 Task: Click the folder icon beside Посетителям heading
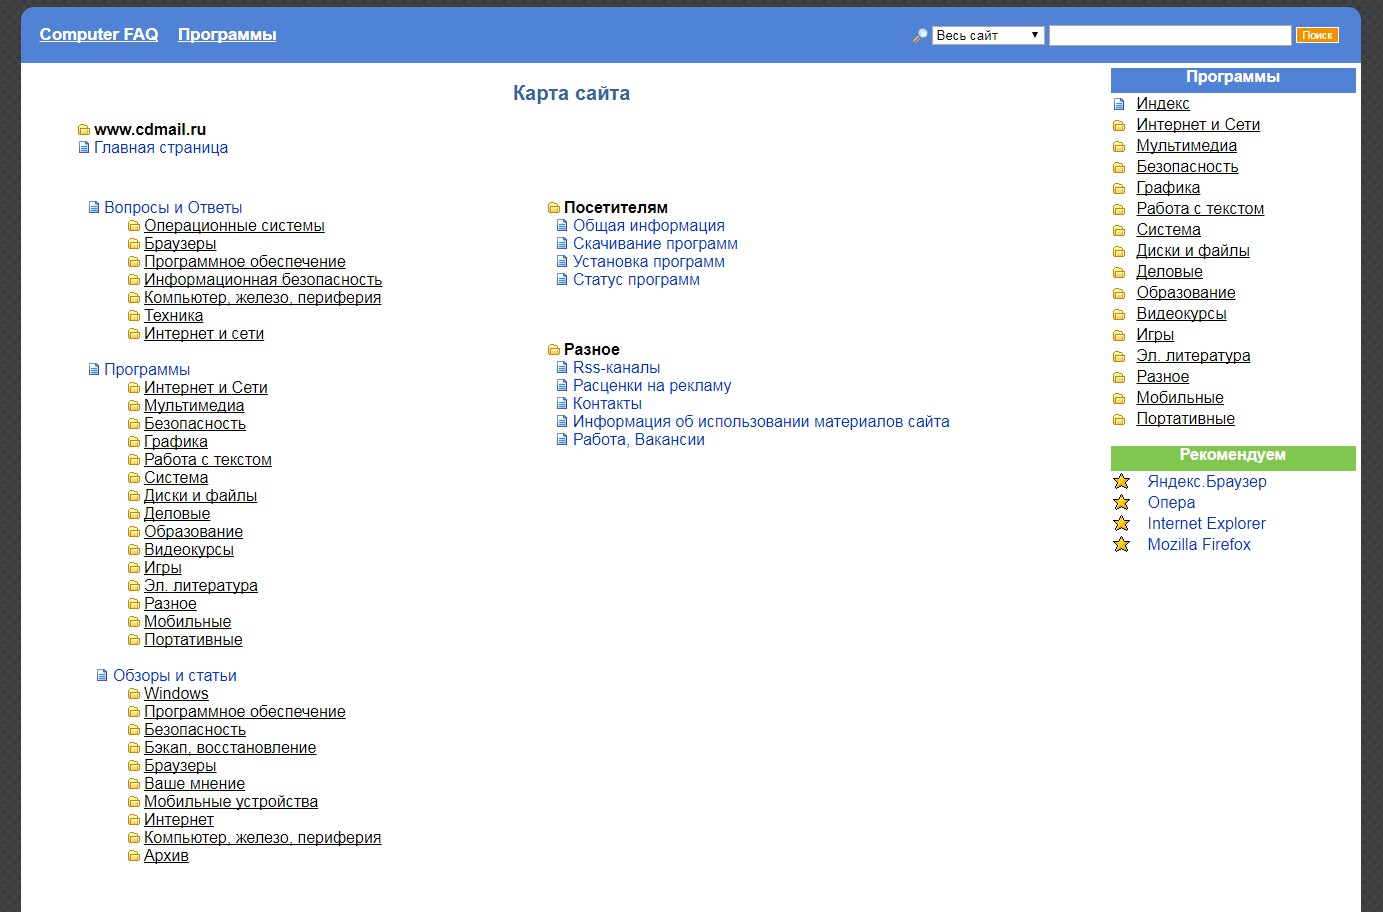pos(554,208)
